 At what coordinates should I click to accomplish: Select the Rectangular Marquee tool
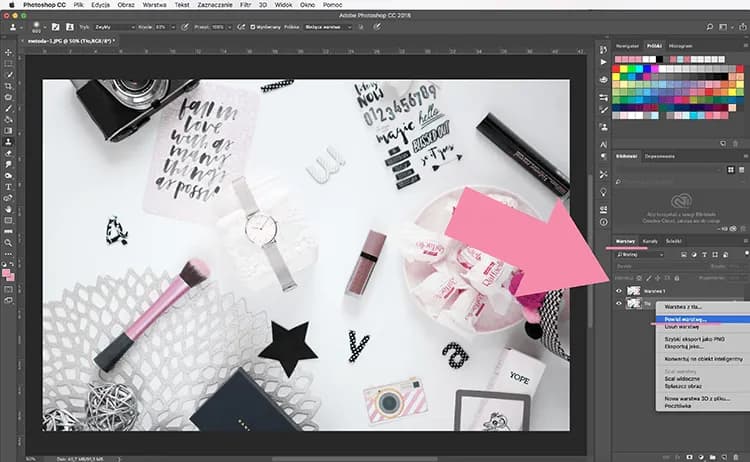pyautogui.click(x=8, y=62)
